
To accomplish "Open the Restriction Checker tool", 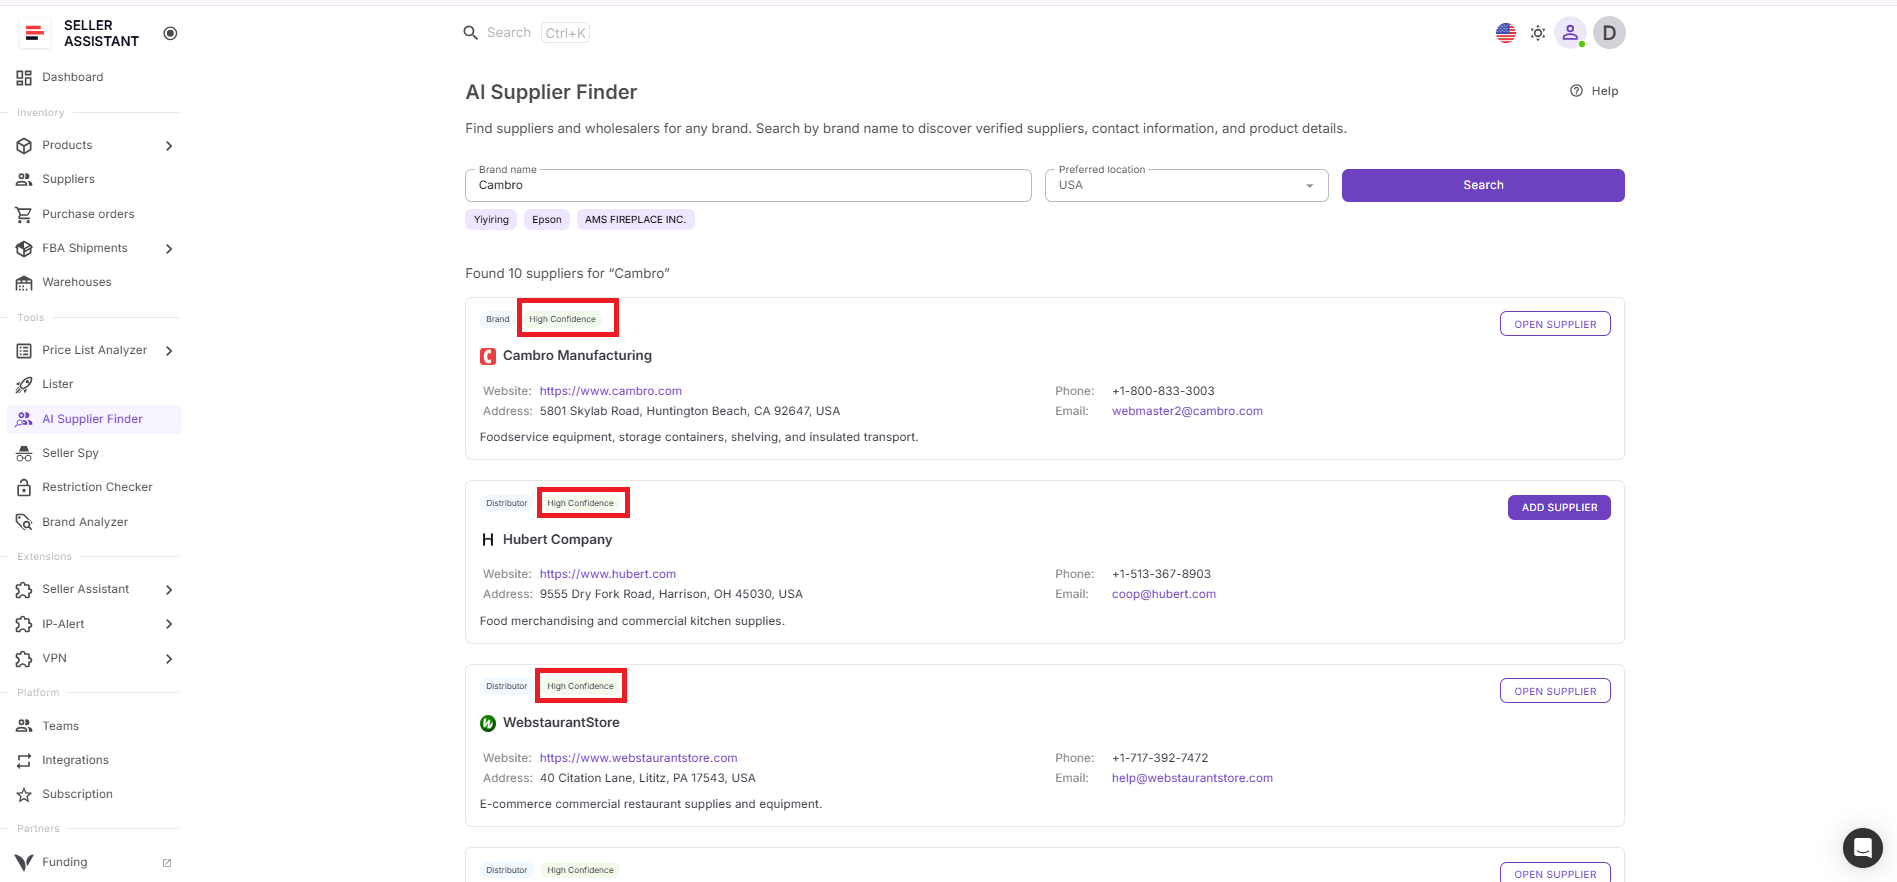I will pos(95,488).
